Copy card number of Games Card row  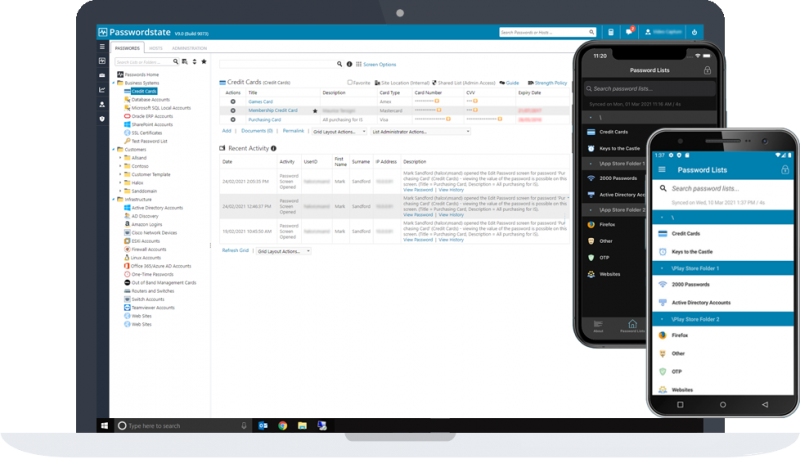coord(437,101)
